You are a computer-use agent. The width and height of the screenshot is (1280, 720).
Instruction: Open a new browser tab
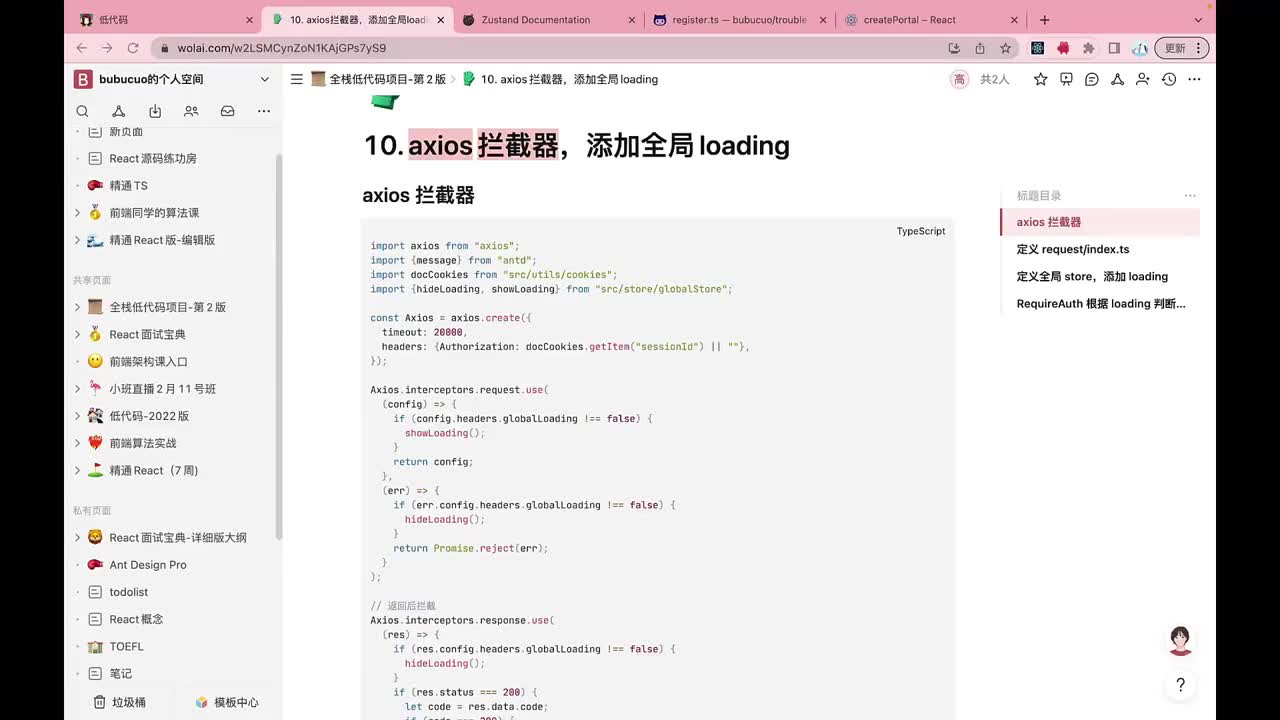[1044, 20]
